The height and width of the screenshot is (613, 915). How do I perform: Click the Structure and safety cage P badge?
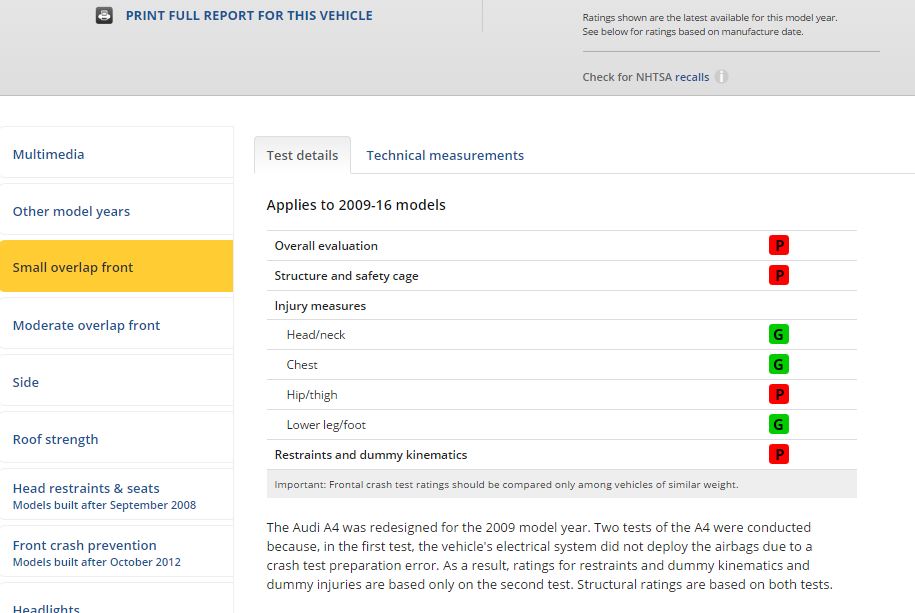[778, 275]
